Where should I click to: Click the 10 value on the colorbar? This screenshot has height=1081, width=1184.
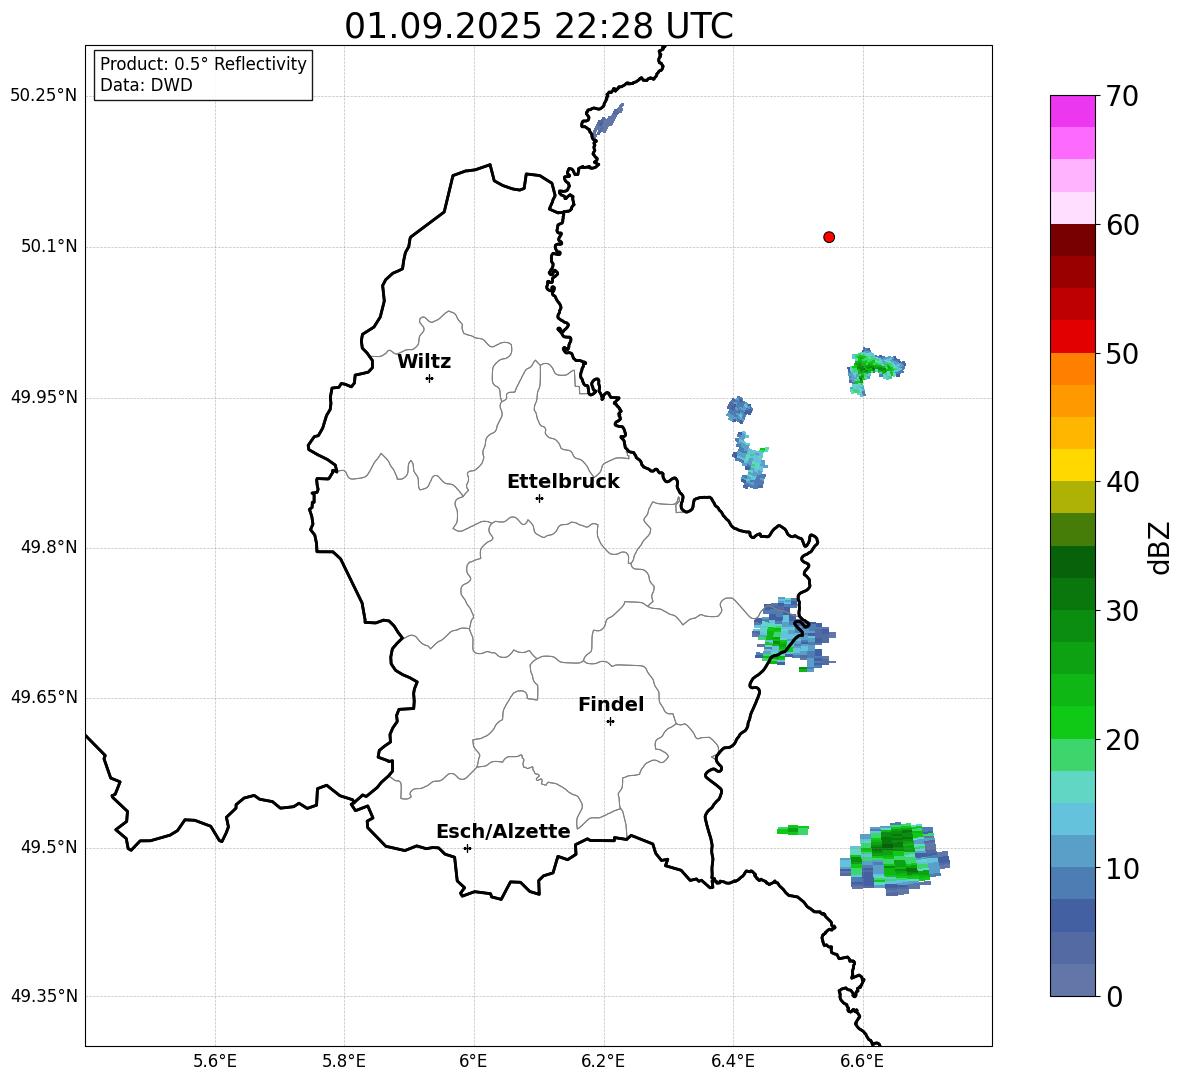coord(1122,868)
